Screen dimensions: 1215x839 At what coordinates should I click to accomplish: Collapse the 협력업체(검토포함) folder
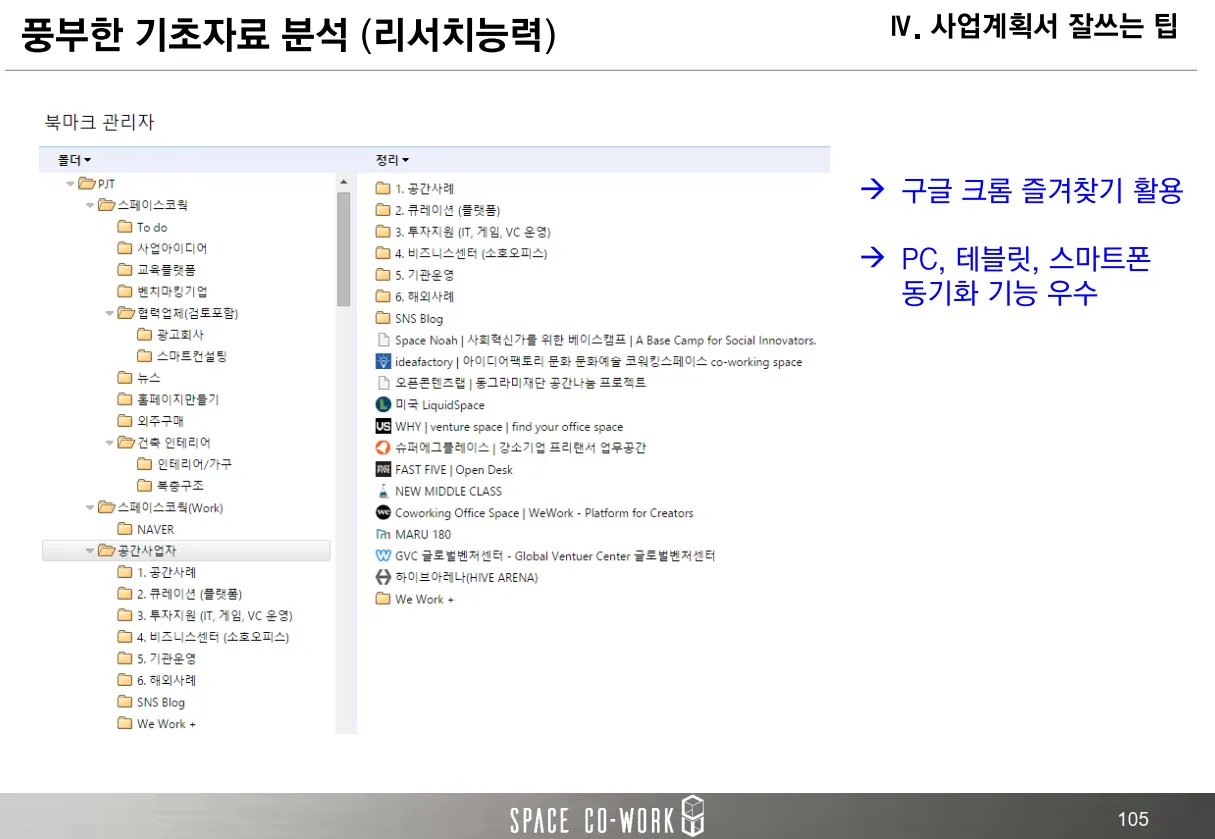pyautogui.click(x=110, y=313)
